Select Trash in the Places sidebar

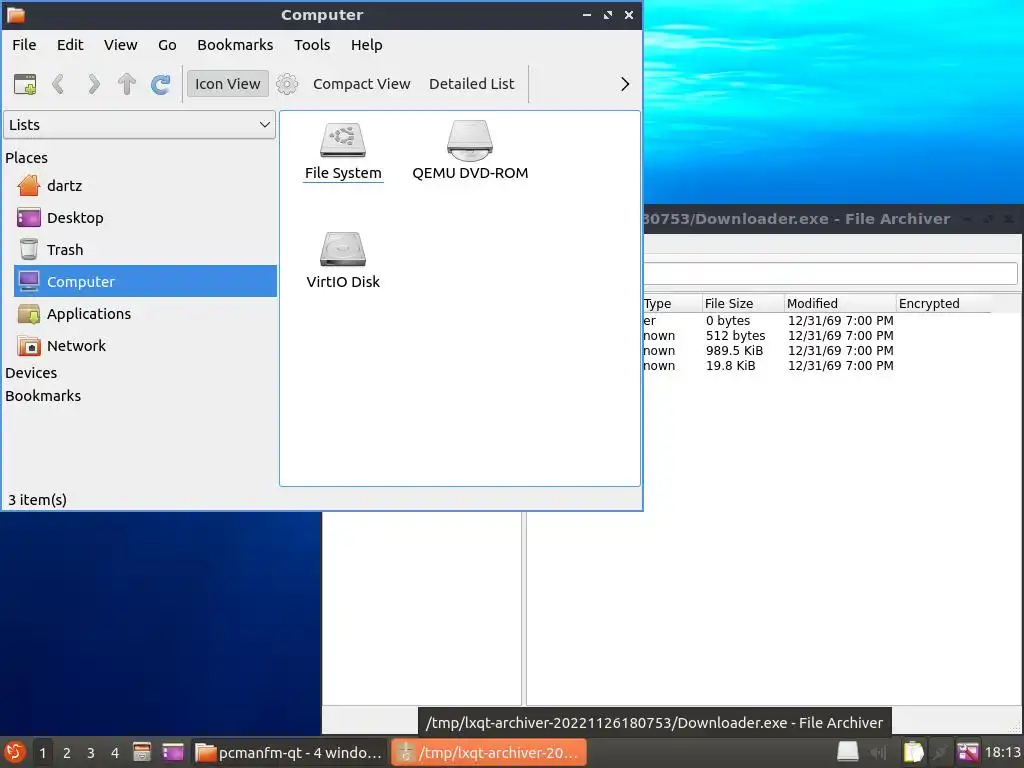(x=145, y=250)
